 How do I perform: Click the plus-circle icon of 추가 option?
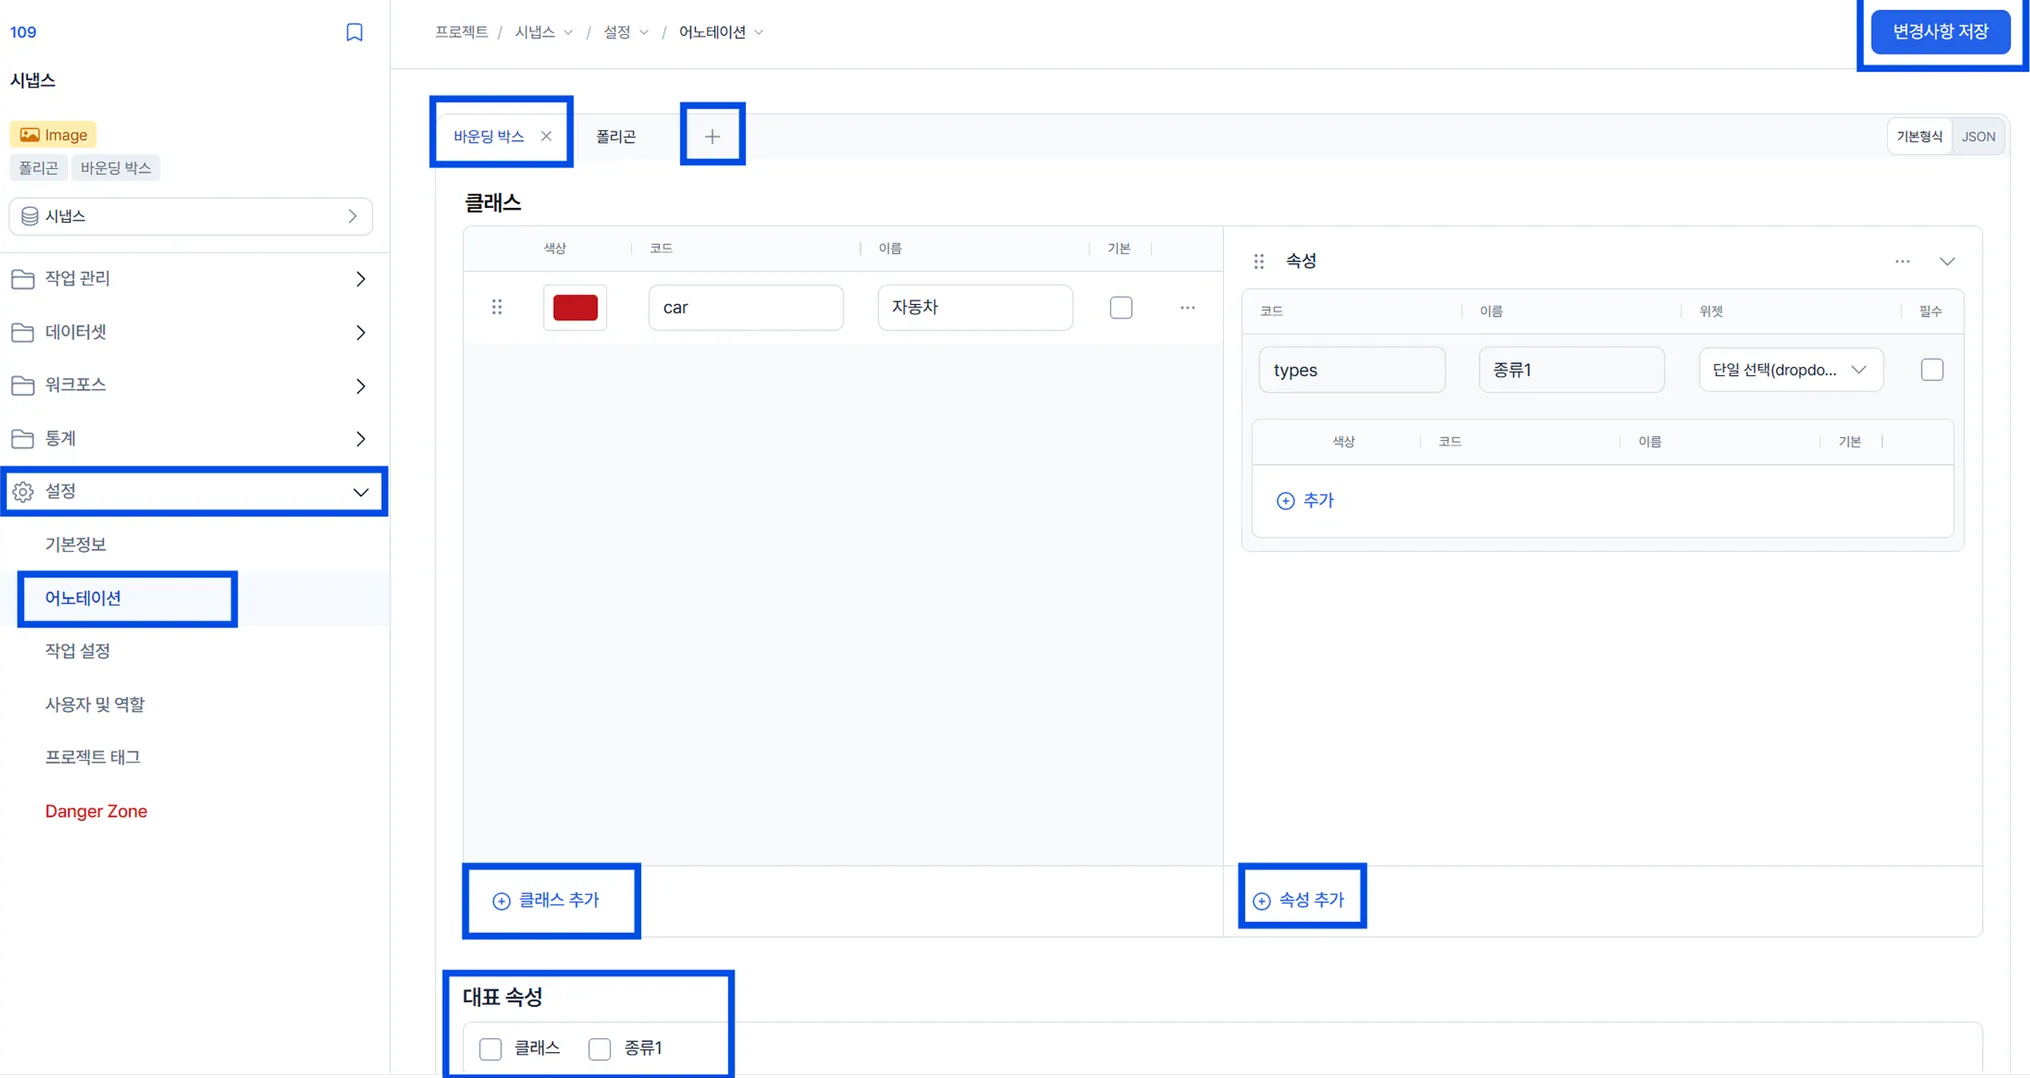(x=1285, y=501)
